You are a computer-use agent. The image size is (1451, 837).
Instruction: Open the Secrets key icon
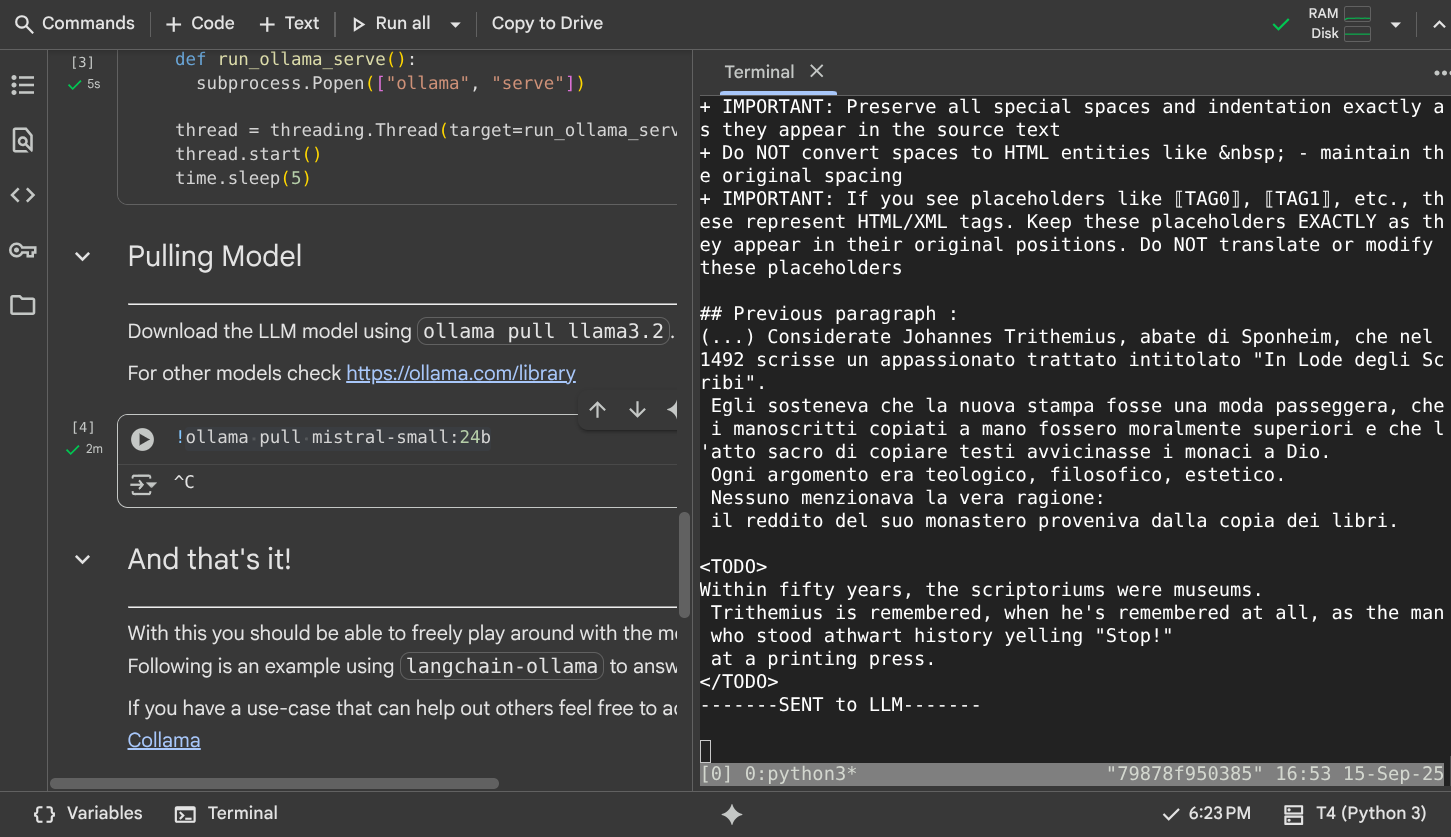(x=22, y=250)
